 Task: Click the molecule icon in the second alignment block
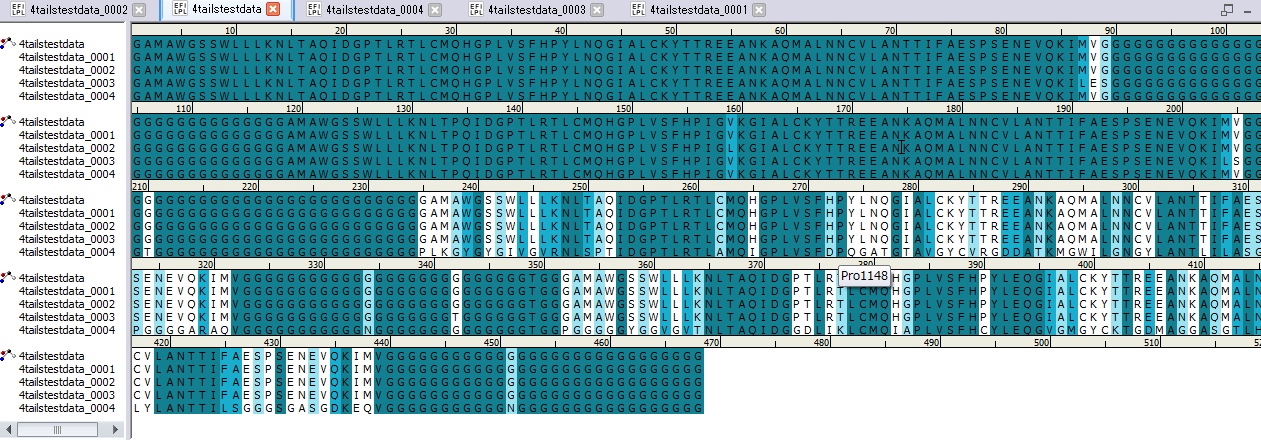(8, 122)
